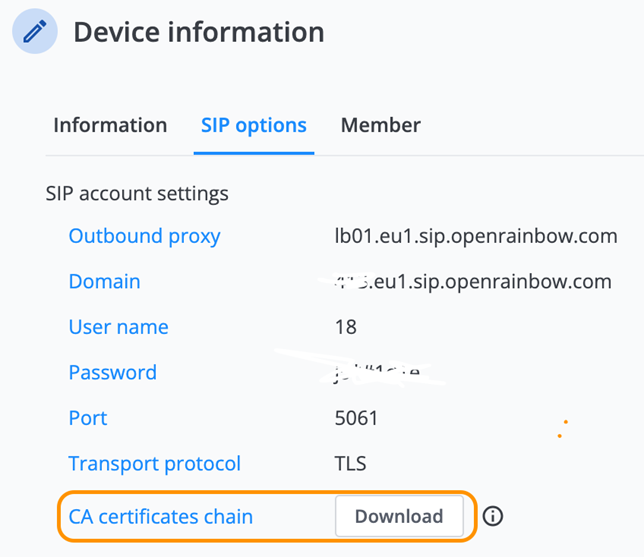The height and width of the screenshot is (557, 644).
Task: Click the Password label
Action: (113, 373)
